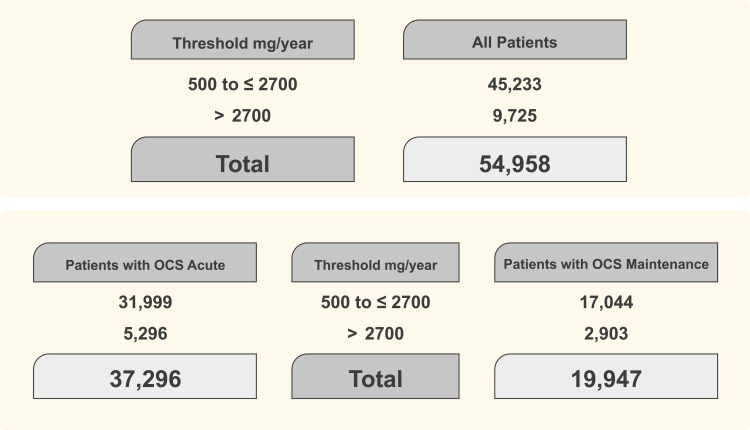
Task: Click the 9,725 value under All Patients
Action: (514, 115)
